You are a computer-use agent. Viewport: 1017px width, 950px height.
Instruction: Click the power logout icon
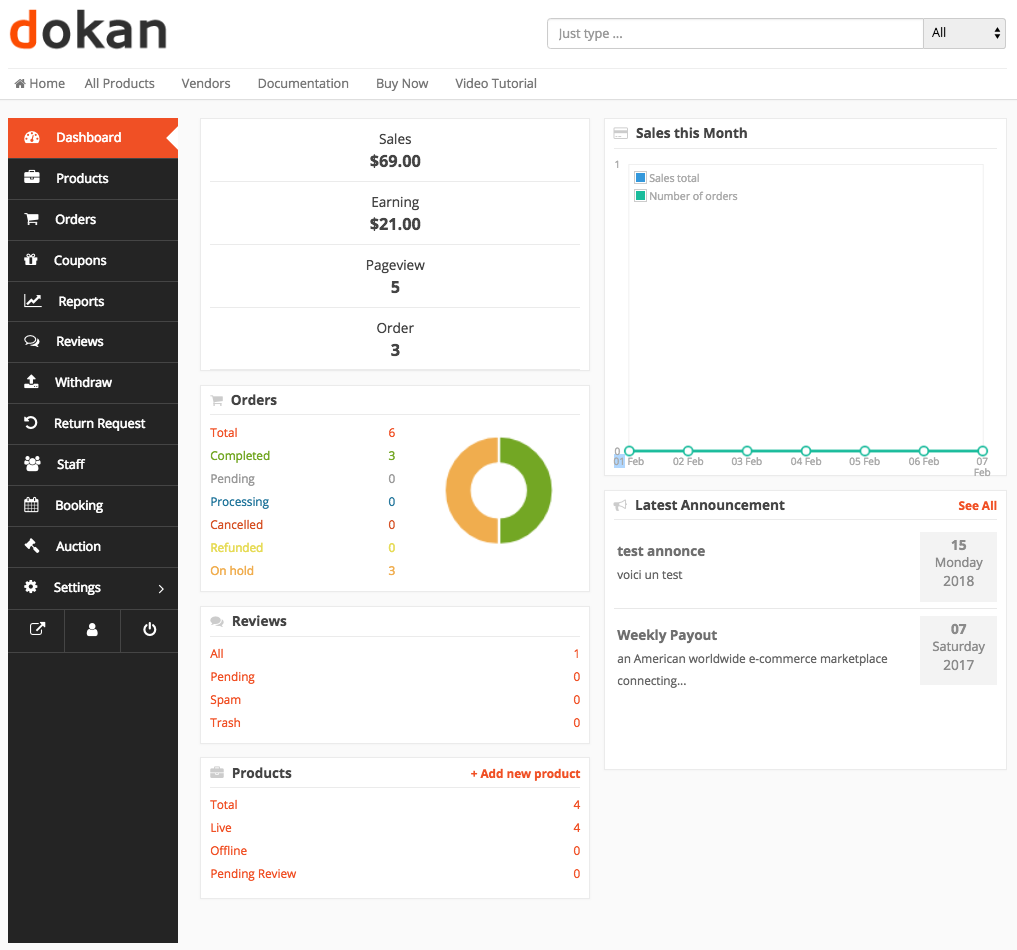pos(149,630)
